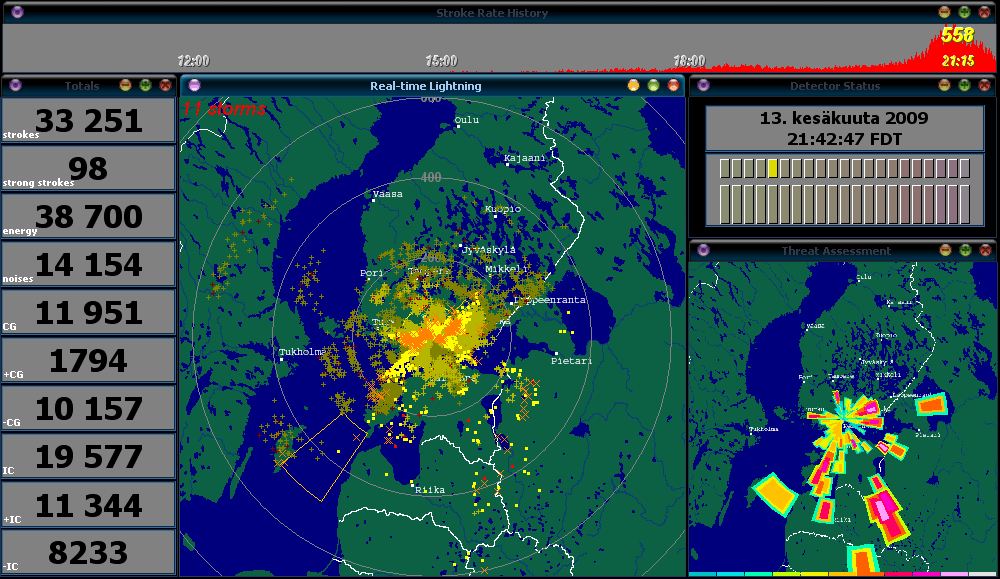Minimize the Stroke Rate History panel

945,12
